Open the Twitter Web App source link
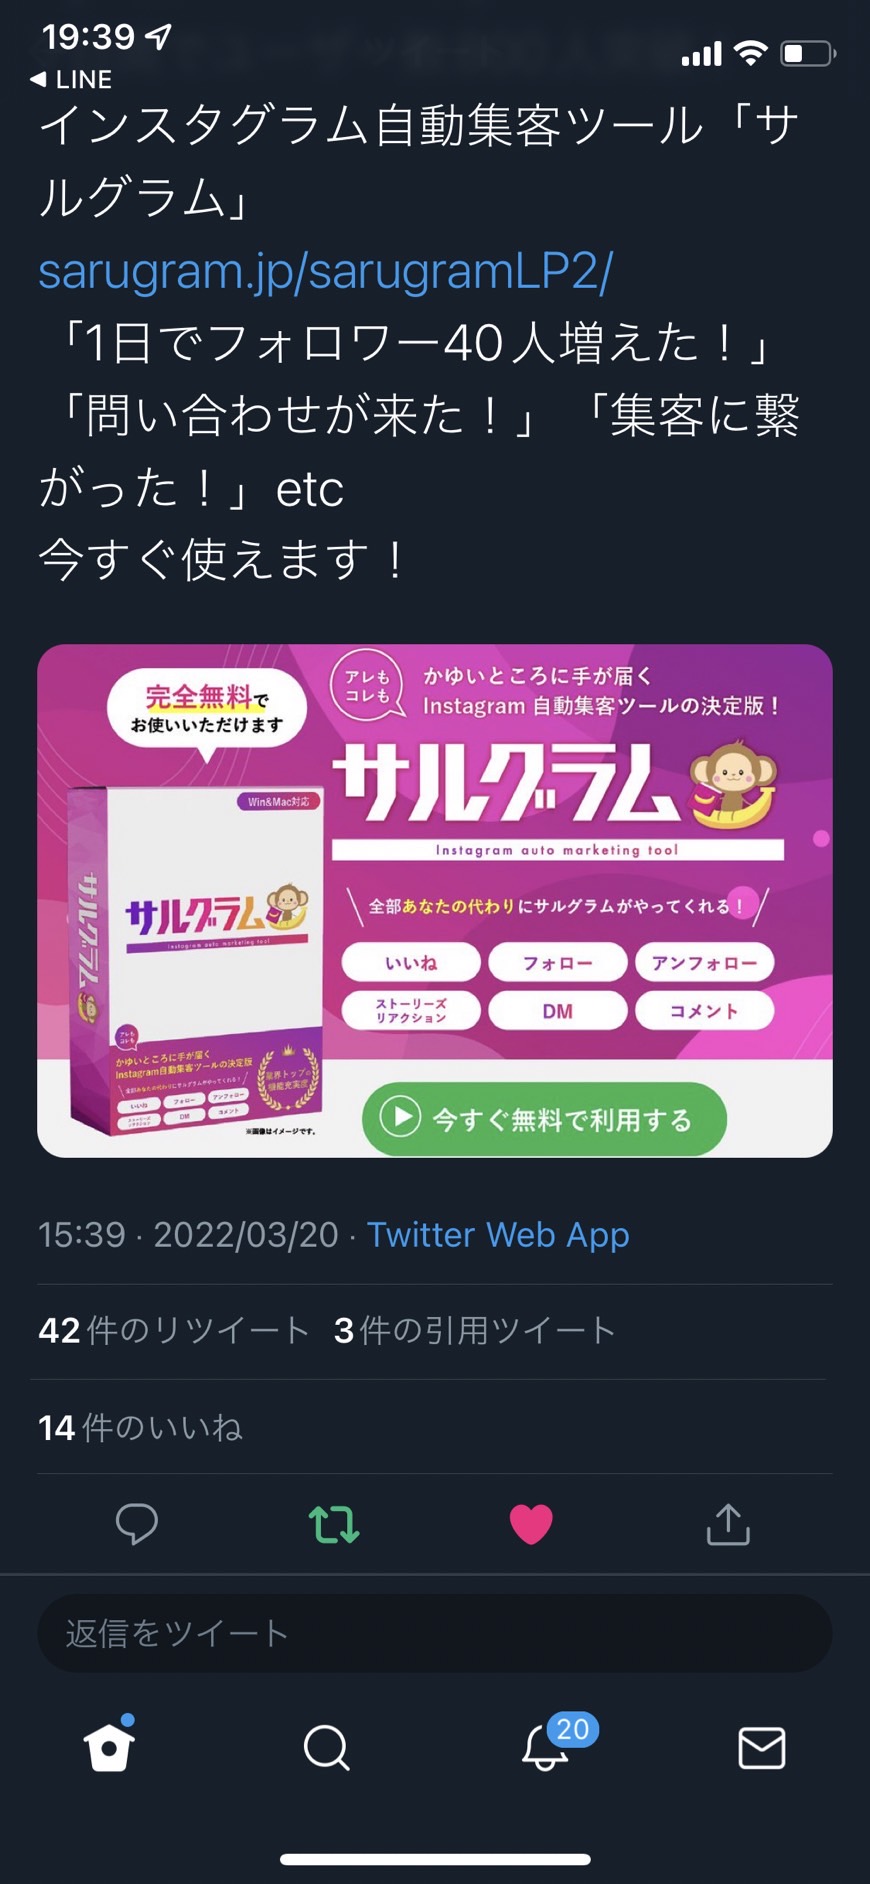 [x=498, y=1234]
